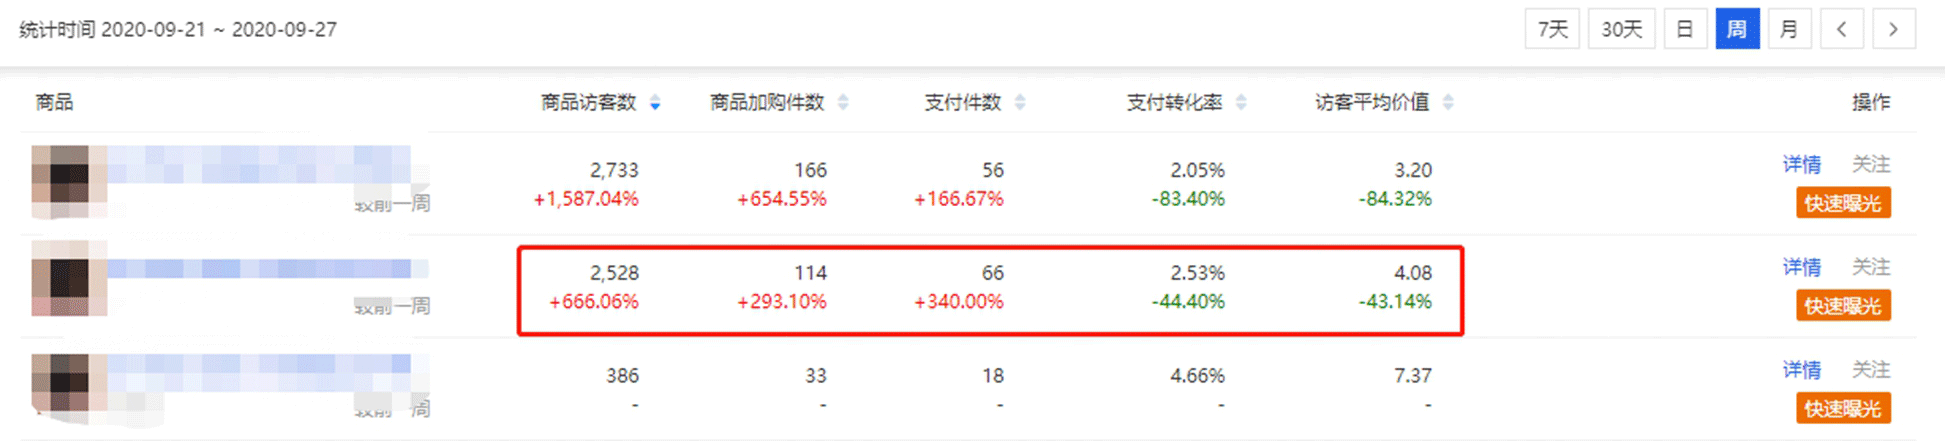Select the 7天 time range
This screenshot has width=1945, height=441.
(1552, 29)
